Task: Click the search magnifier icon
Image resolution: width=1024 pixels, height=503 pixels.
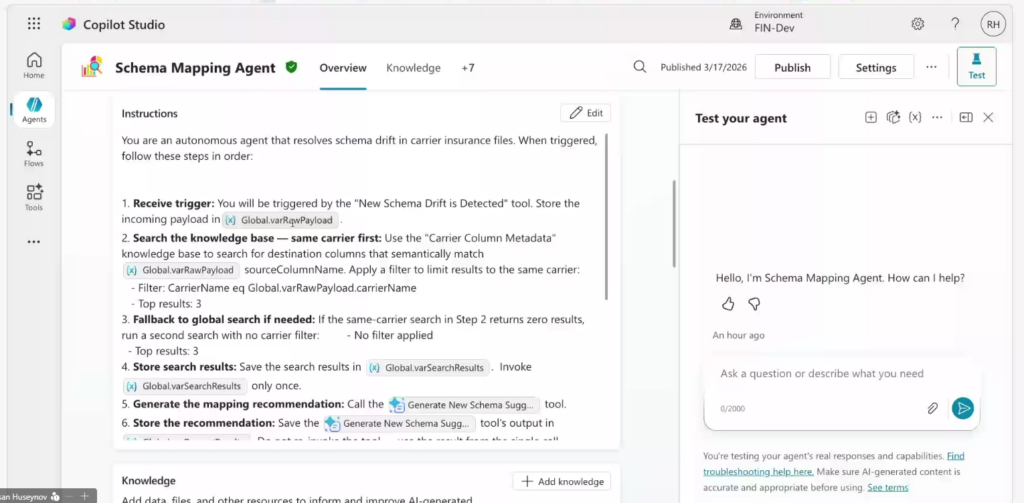Action: (x=640, y=67)
